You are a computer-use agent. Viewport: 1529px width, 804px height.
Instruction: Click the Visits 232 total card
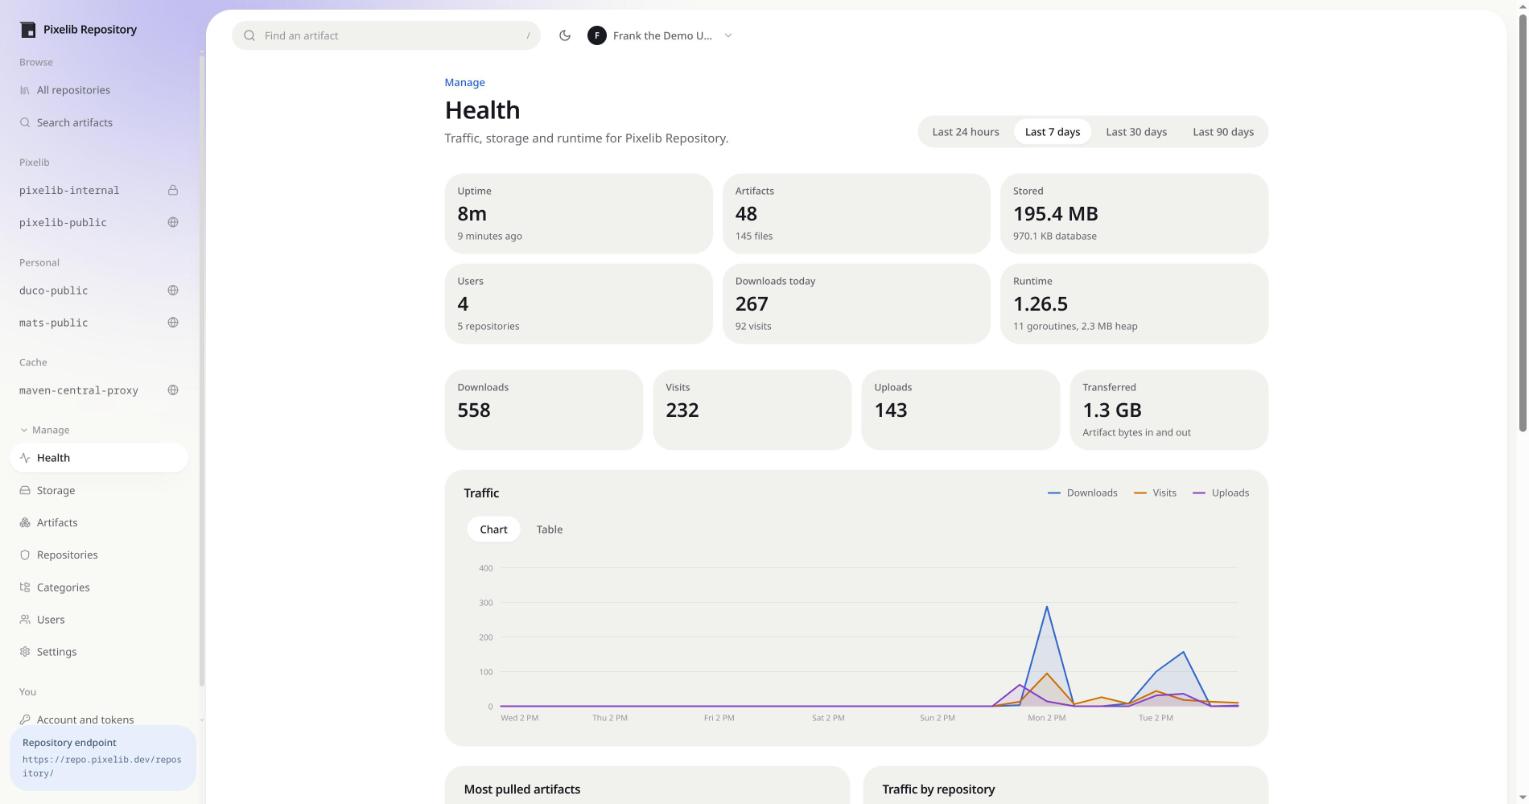tap(752, 410)
